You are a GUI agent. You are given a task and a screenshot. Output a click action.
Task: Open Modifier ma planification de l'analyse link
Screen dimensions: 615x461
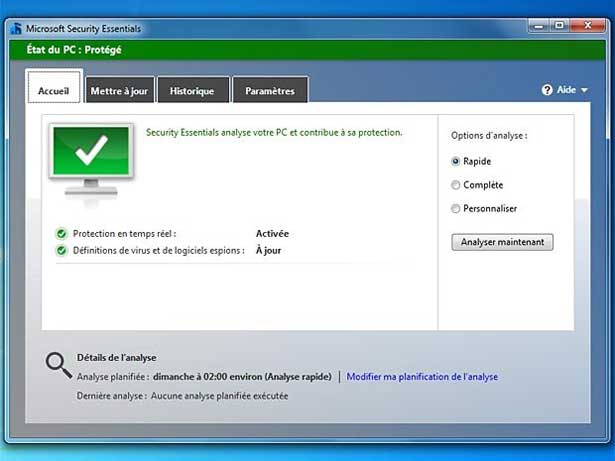click(x=422, y=377)
